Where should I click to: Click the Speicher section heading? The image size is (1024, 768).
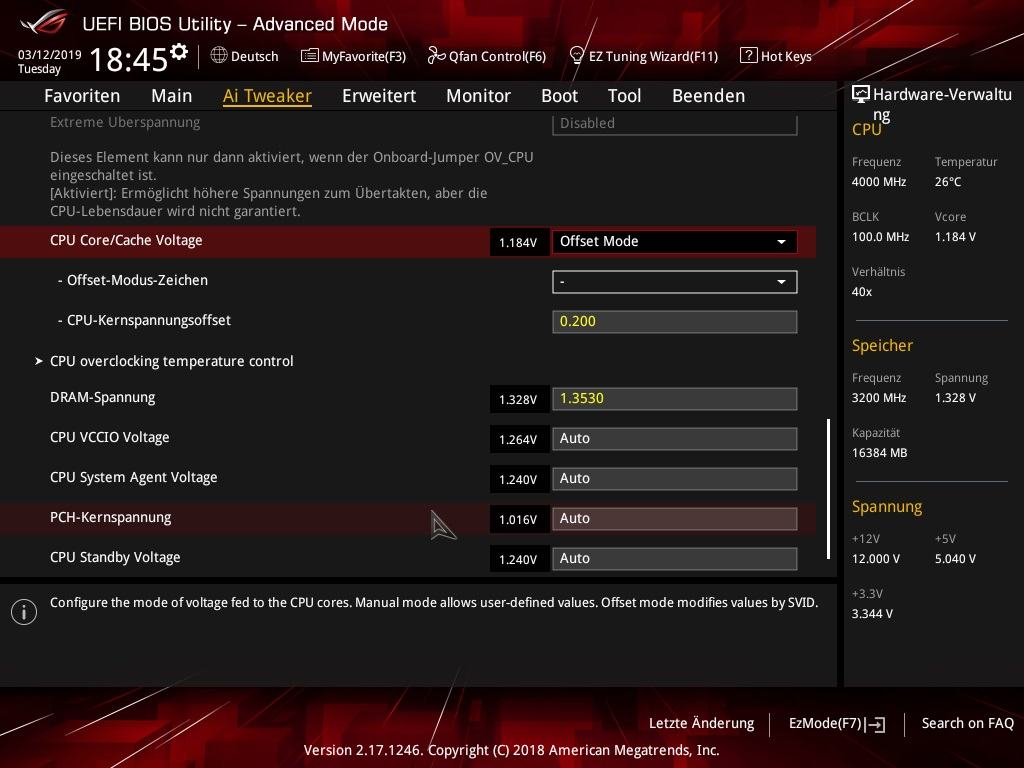tap(882, 345)
